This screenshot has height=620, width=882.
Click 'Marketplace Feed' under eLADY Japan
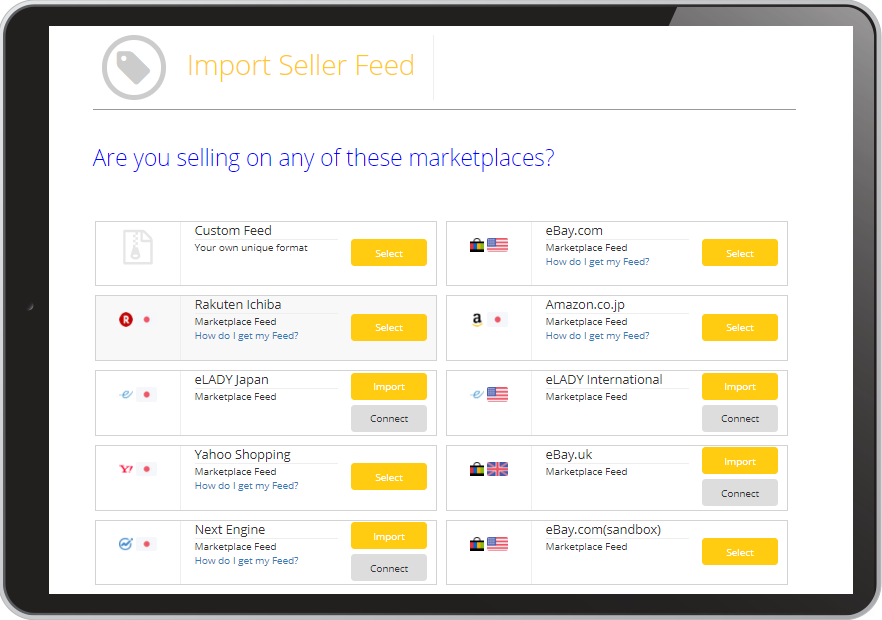[x=235, y=397]
